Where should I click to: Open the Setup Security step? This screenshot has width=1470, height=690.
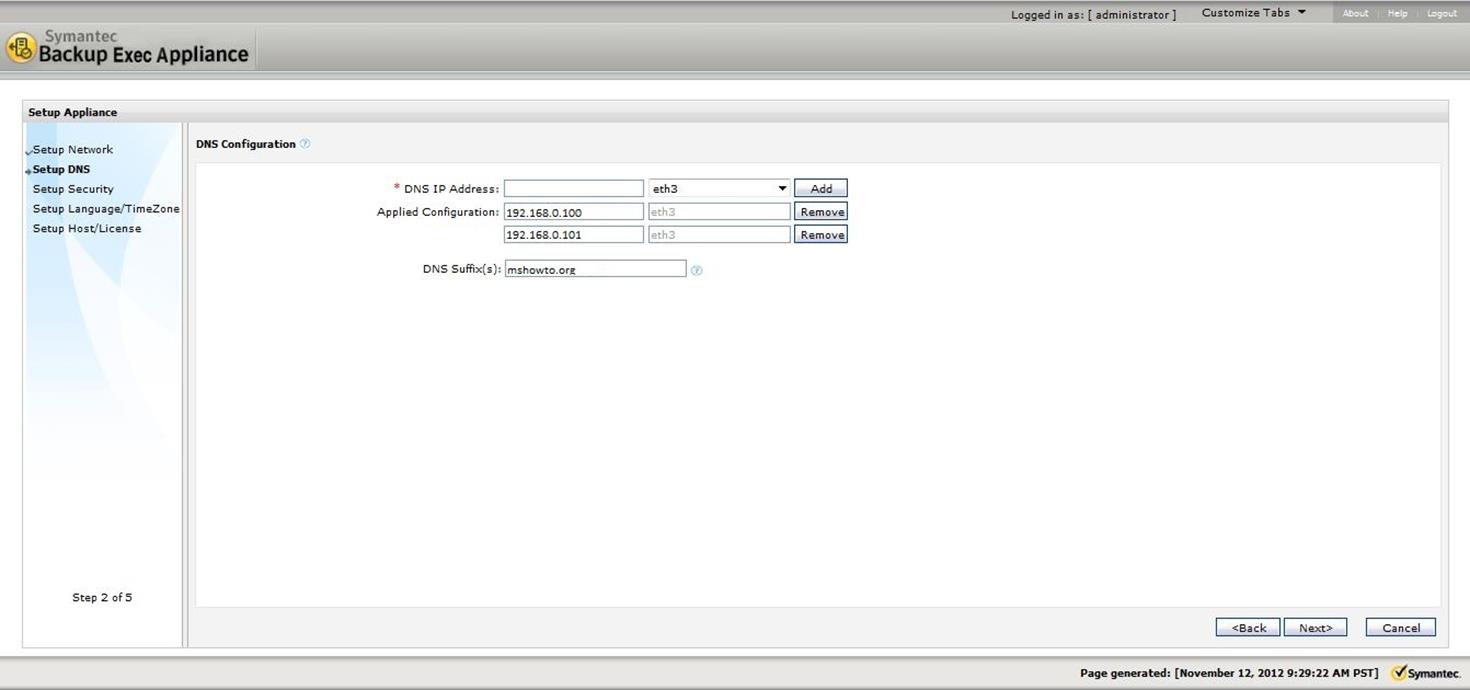73,189
